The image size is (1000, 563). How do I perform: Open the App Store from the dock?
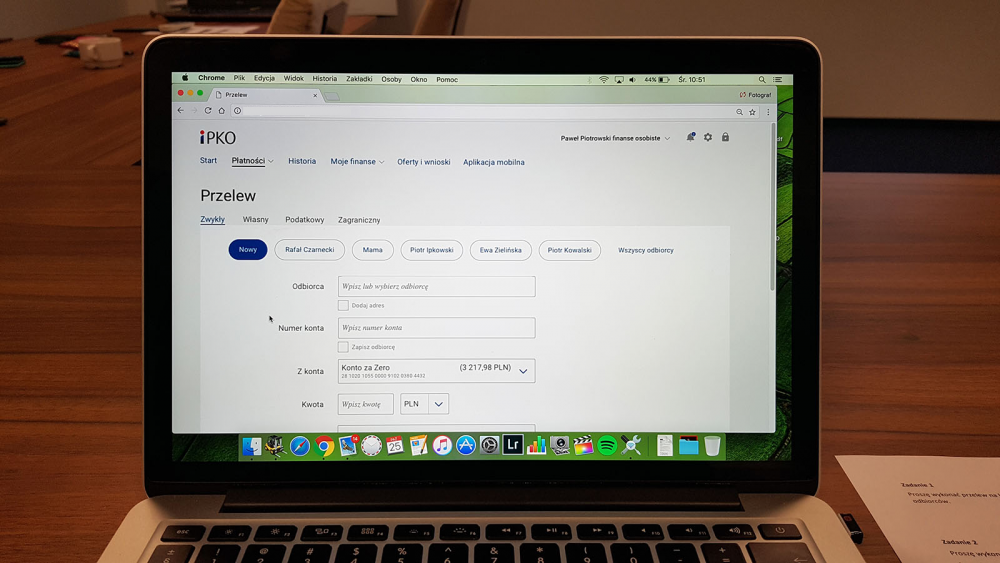(466, 445)
